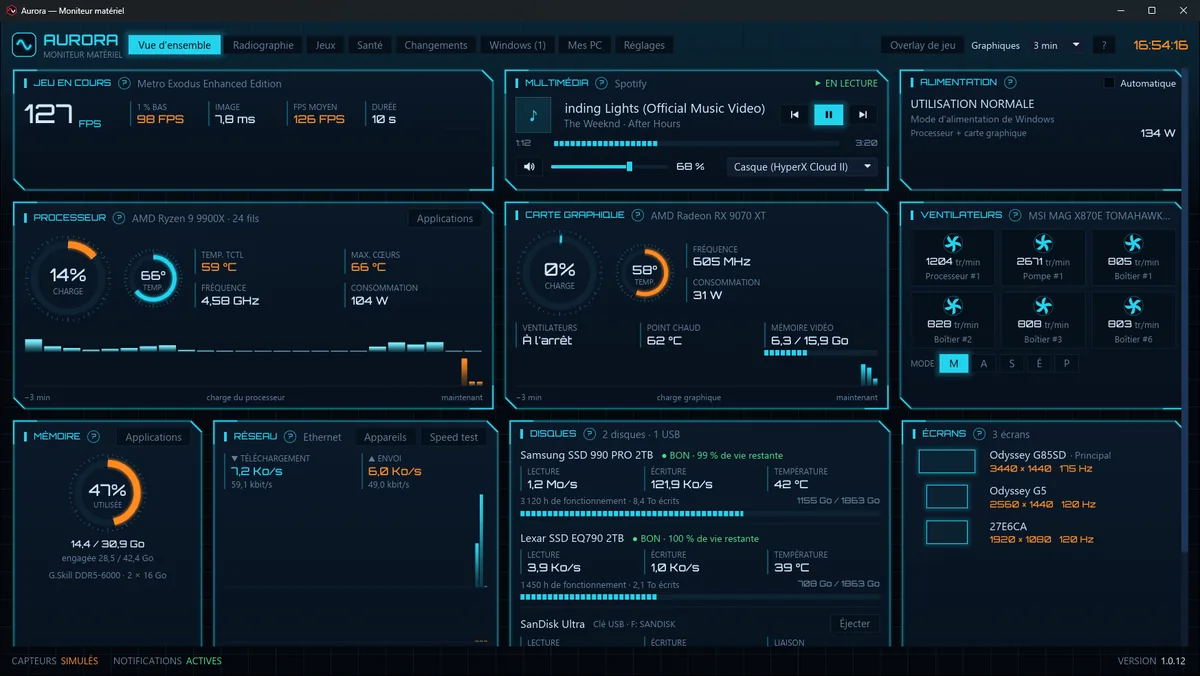
Task: Show help for the Écrans panel
Action: point(979,434)
